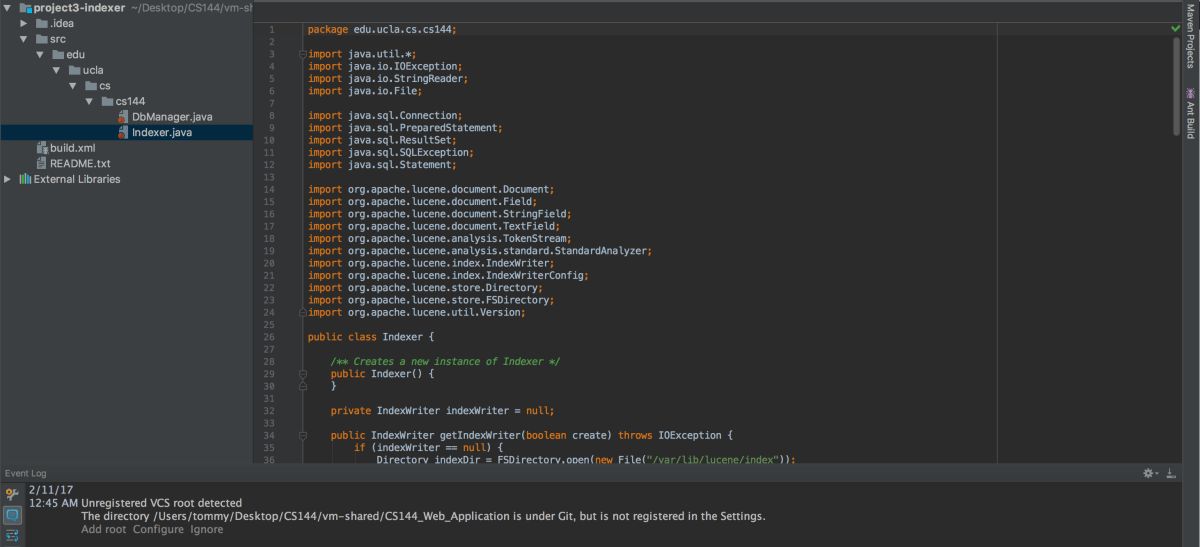Click the fold end marker on line 30
Image resolution: width=1200 pixels, height=547 pixels.
302,386
